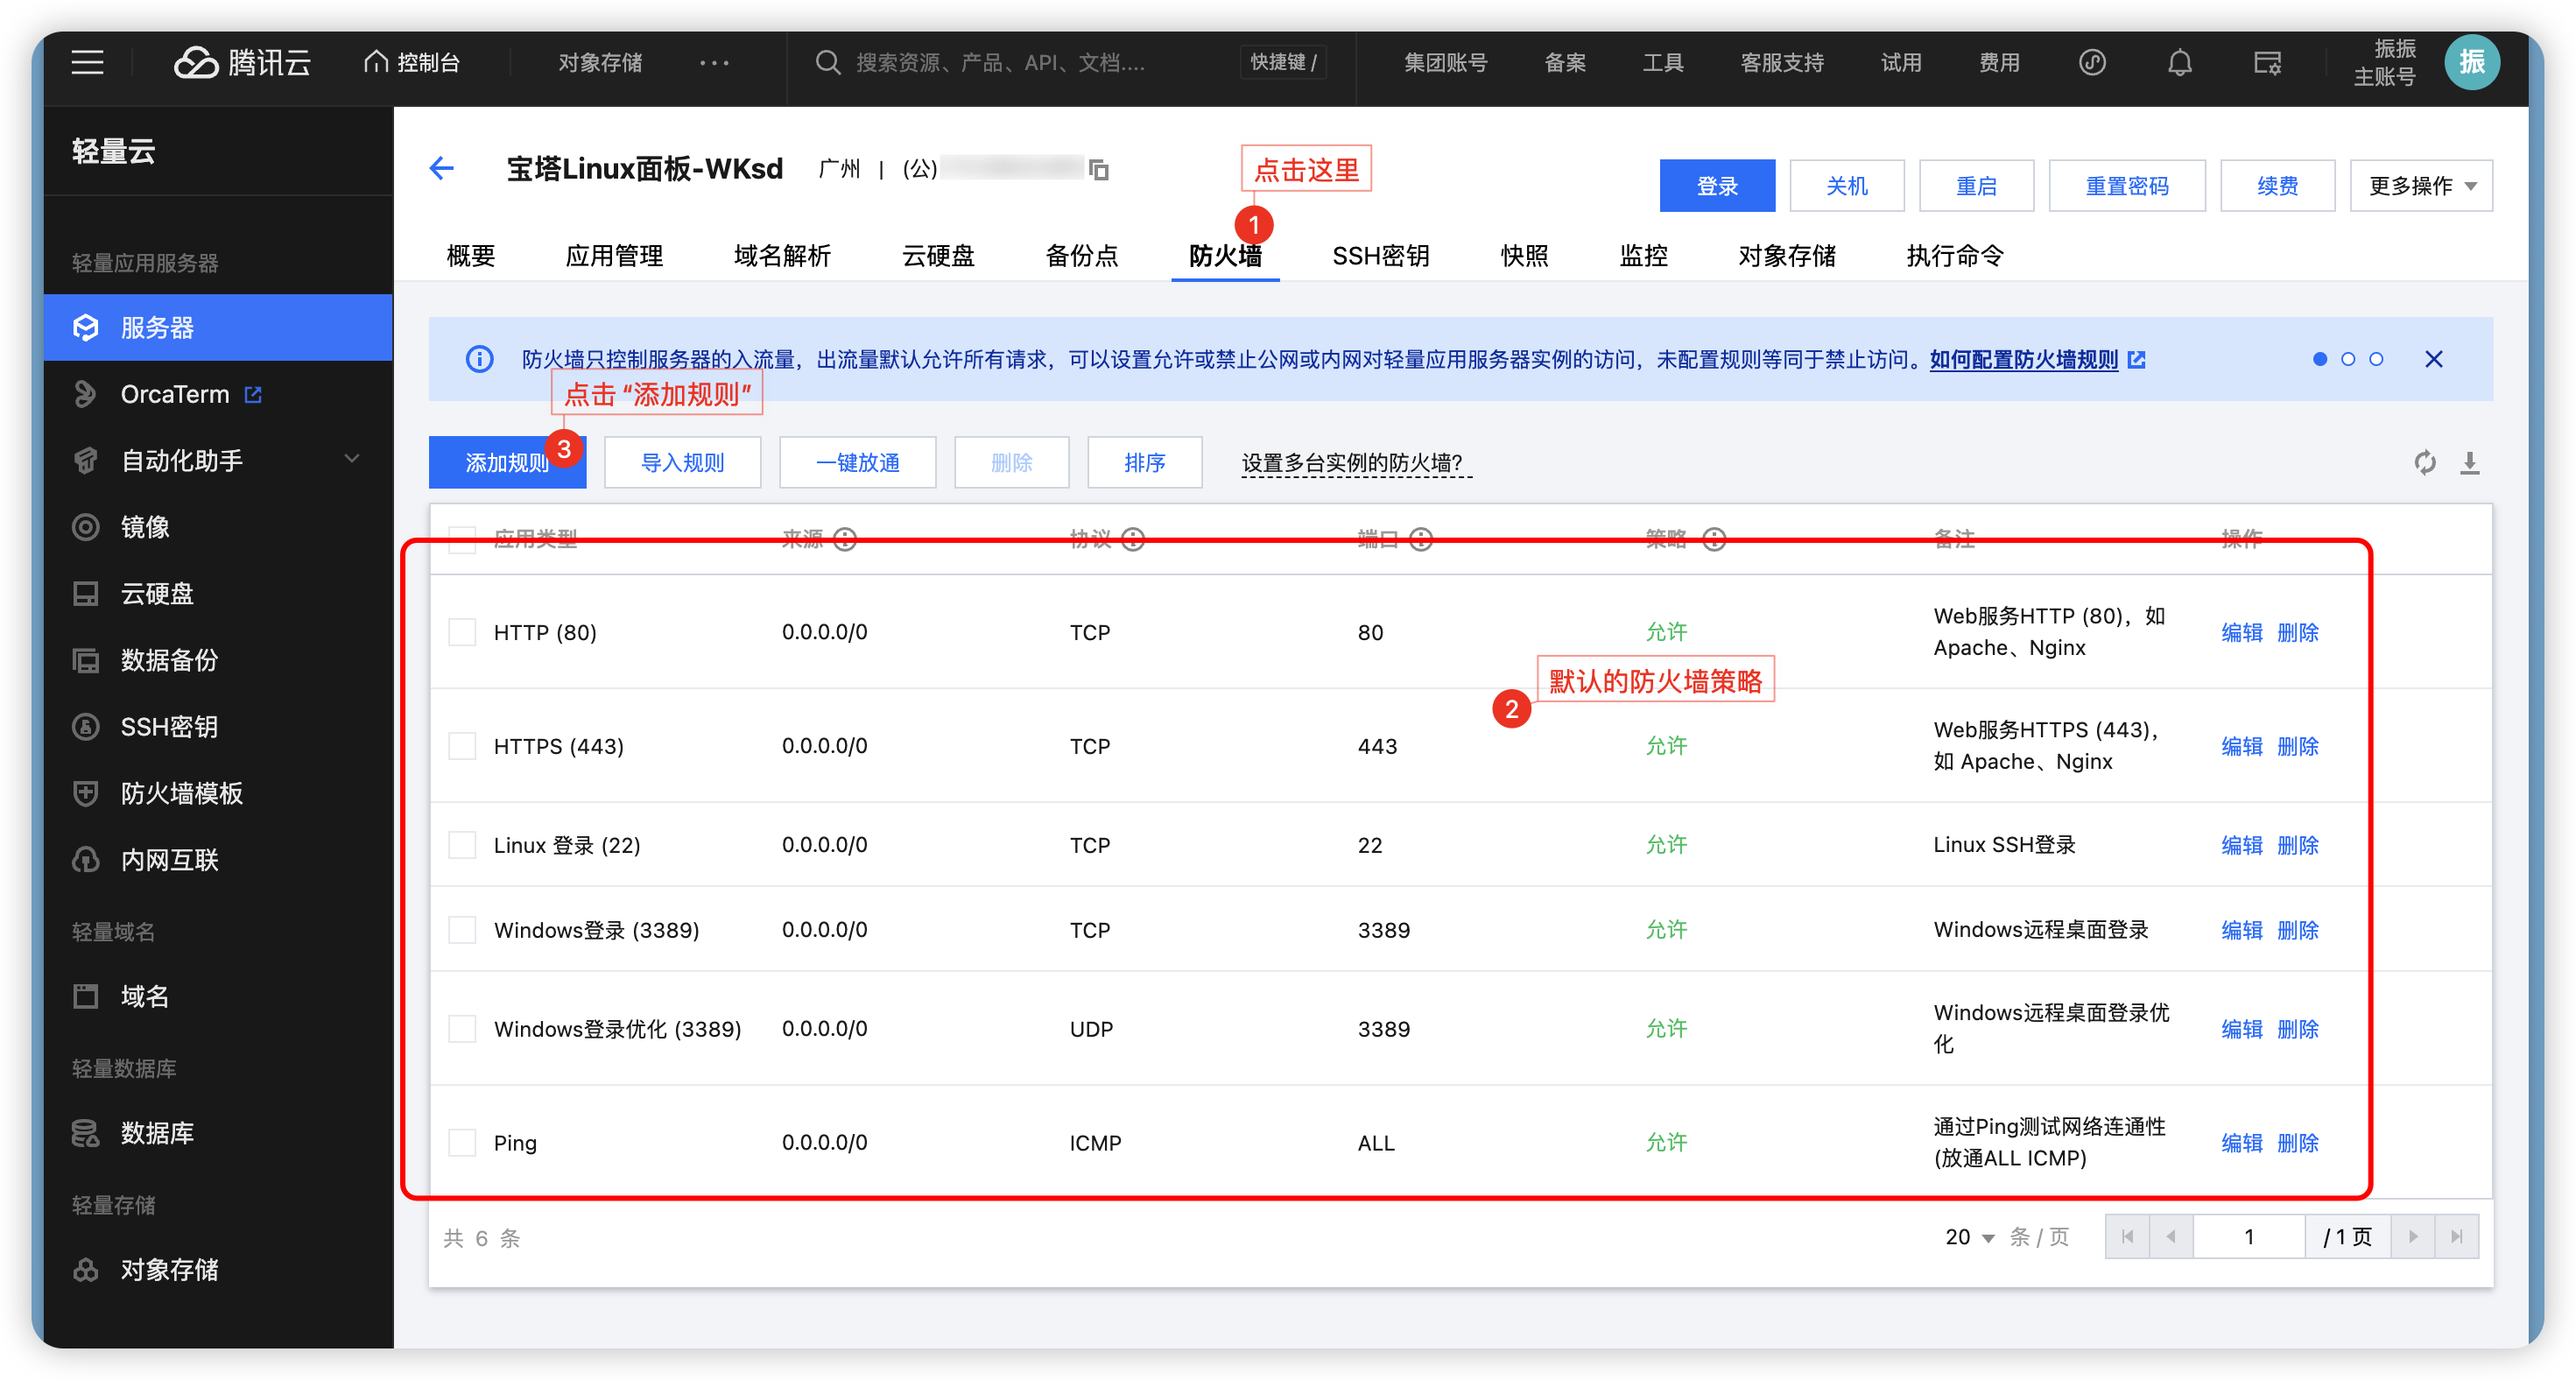Image resolution: width=2576 pixels, height=1380 pixels.
Task: Open the top bar more products ellipsis
Action: click(714, 62)
